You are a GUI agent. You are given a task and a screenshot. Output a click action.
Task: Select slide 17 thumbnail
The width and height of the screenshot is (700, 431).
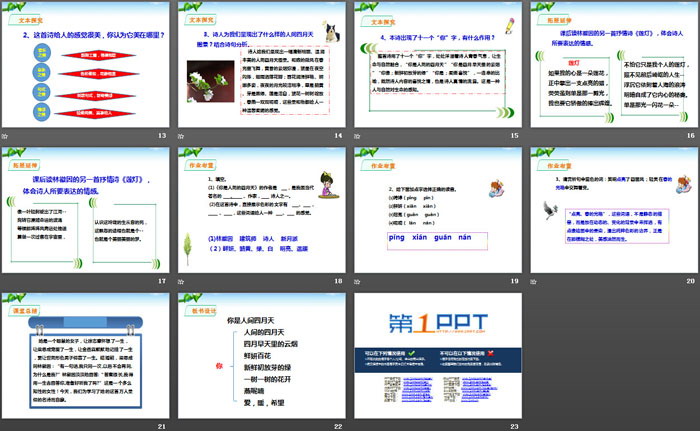[85, 210]
